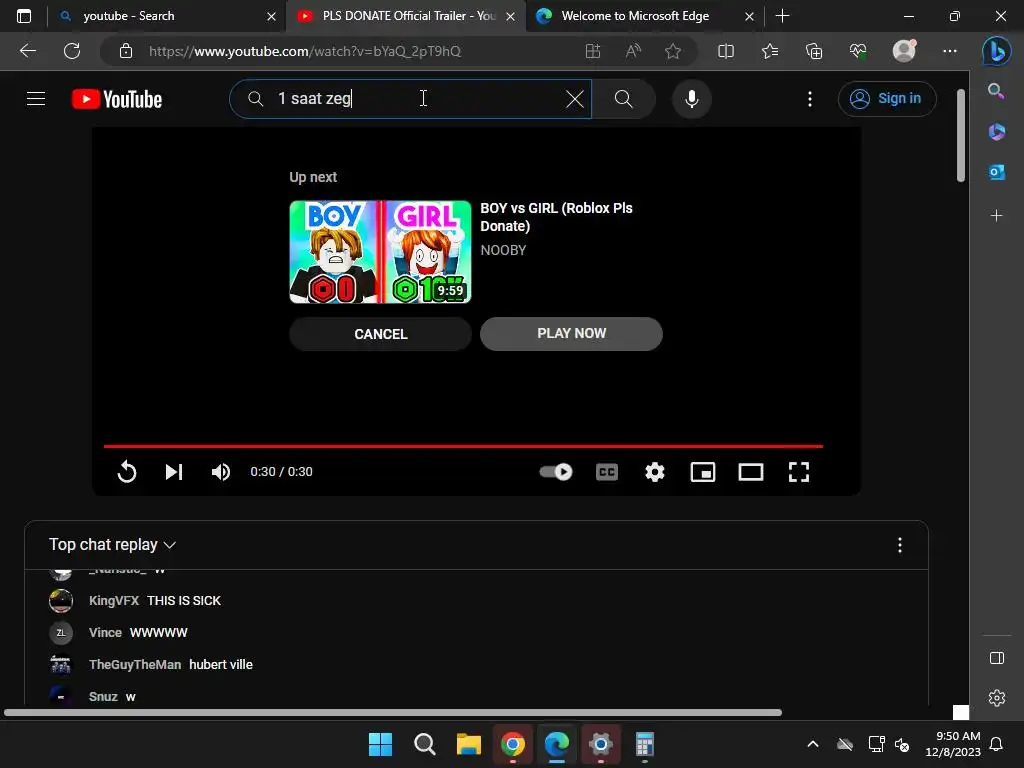The height and width of the screenshot is (768, 1024).
Task: Click the Sign in button
Action: [x=887, y=99]
